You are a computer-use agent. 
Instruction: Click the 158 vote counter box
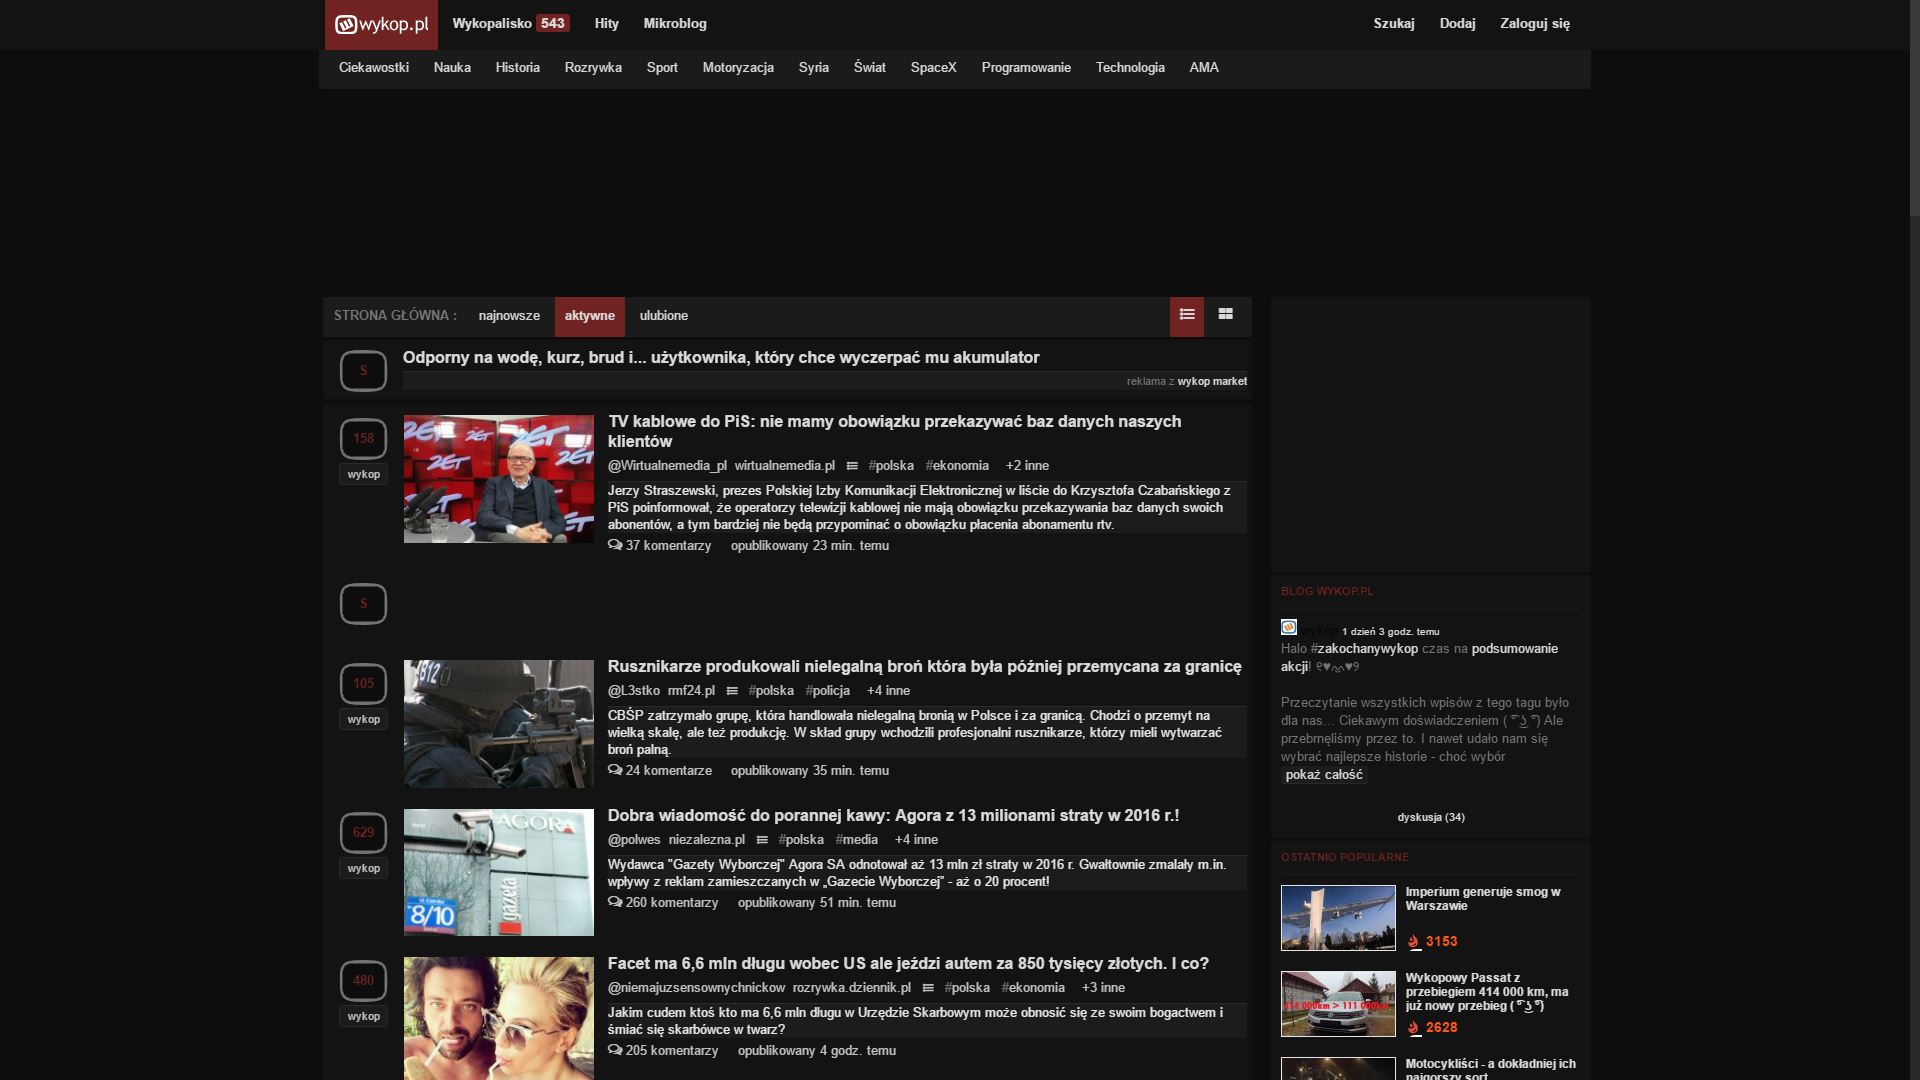click(x=363, y=439)
